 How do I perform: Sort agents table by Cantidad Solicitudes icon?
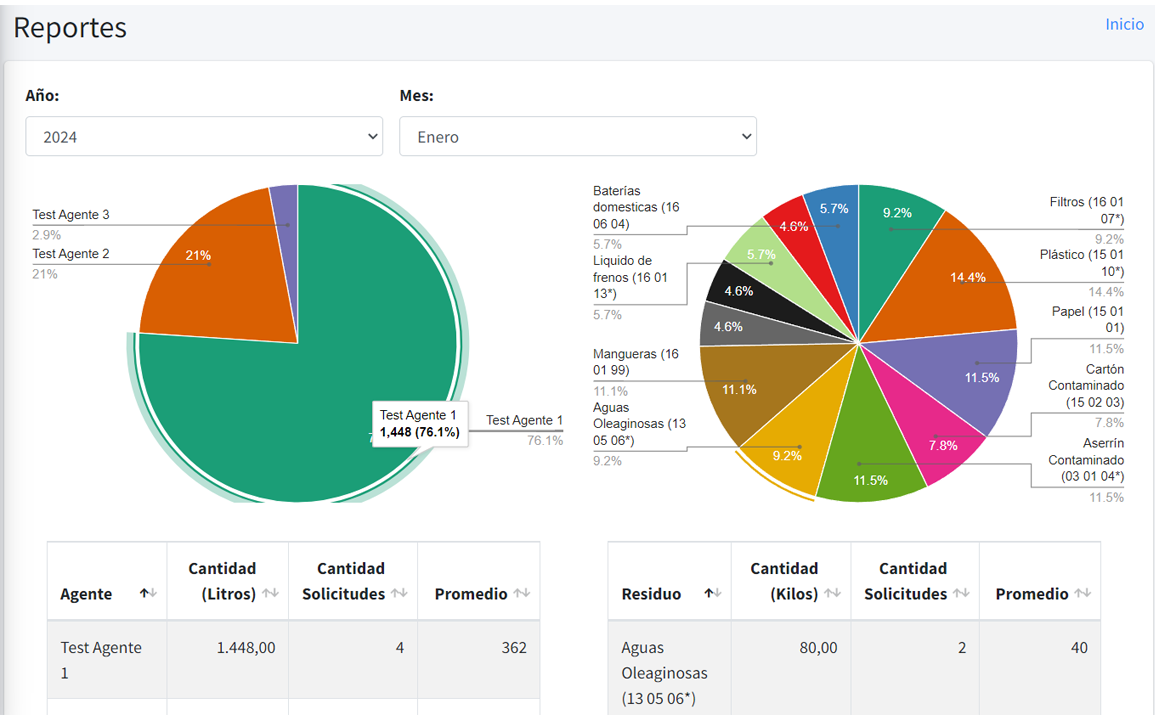pyautogui.click(x=399, y=594)
